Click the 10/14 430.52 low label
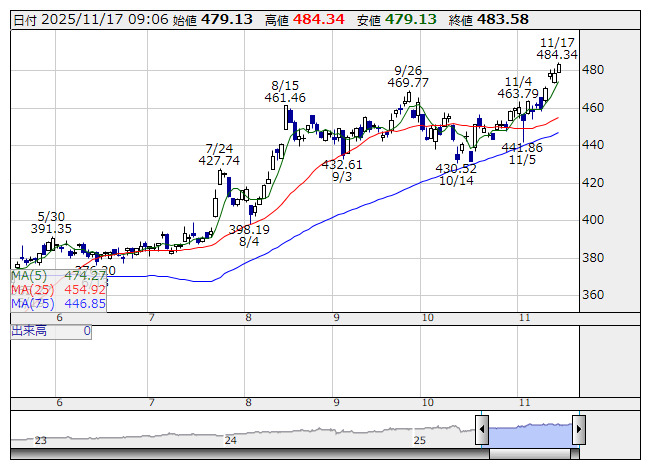This screenshot has height=470, width=653. 456,174
